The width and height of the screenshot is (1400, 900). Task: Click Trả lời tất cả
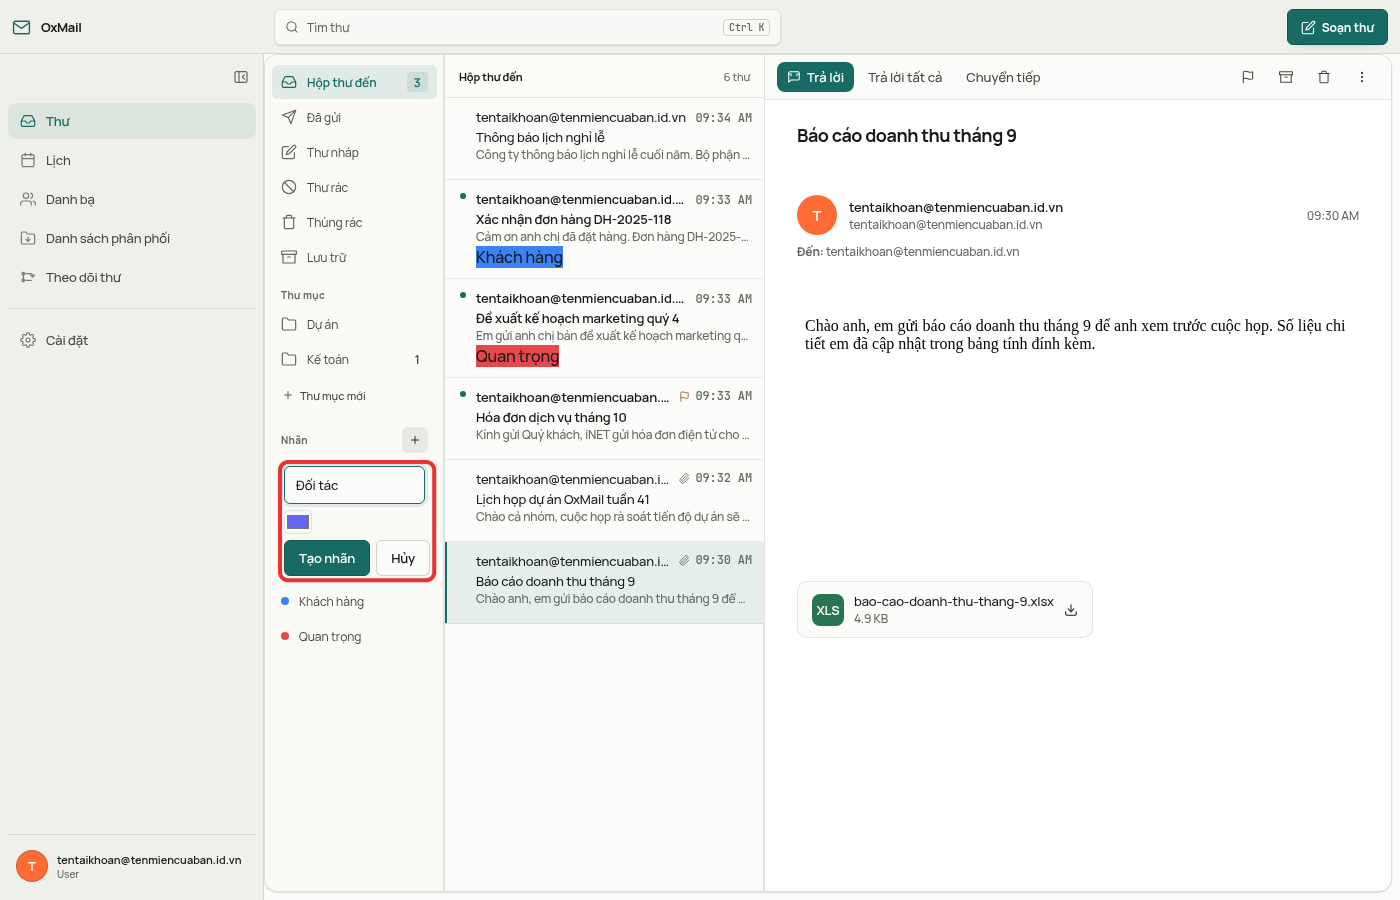coord(905,77)
